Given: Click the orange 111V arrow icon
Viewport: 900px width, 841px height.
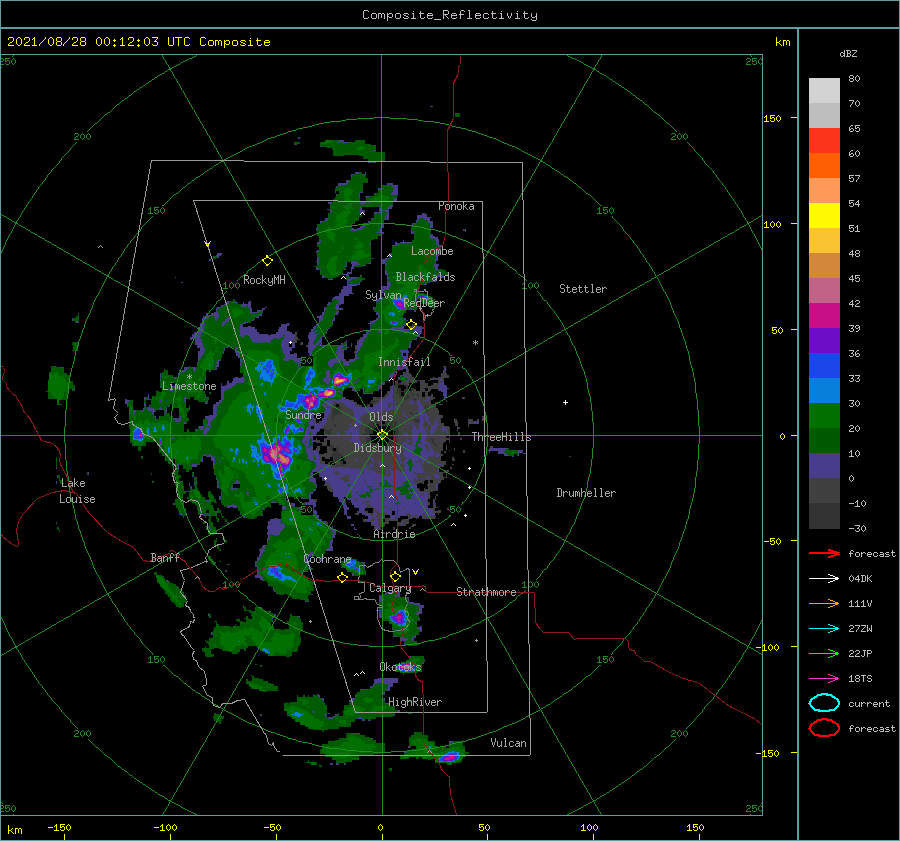Looking at the screenshot, I should (824, 603).
